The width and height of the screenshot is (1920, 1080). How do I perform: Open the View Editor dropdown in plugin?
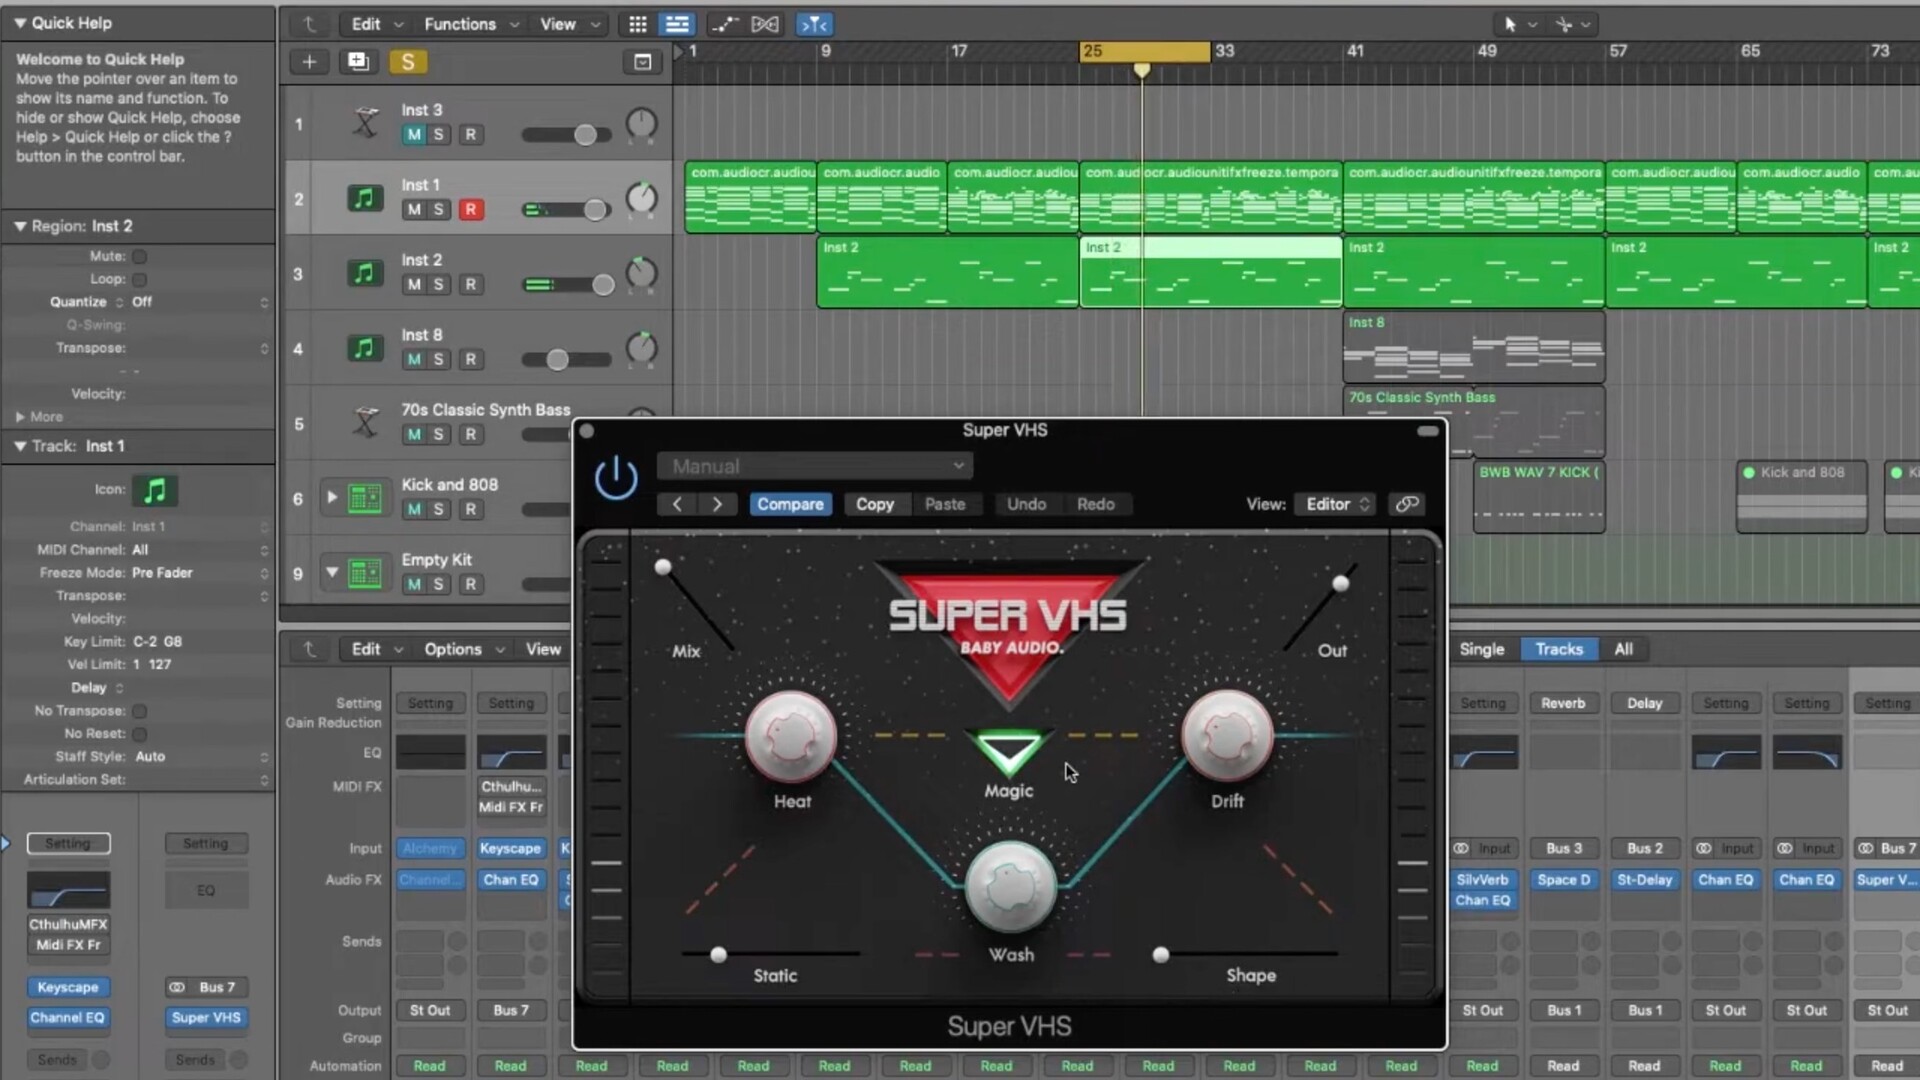[1334, 504]
